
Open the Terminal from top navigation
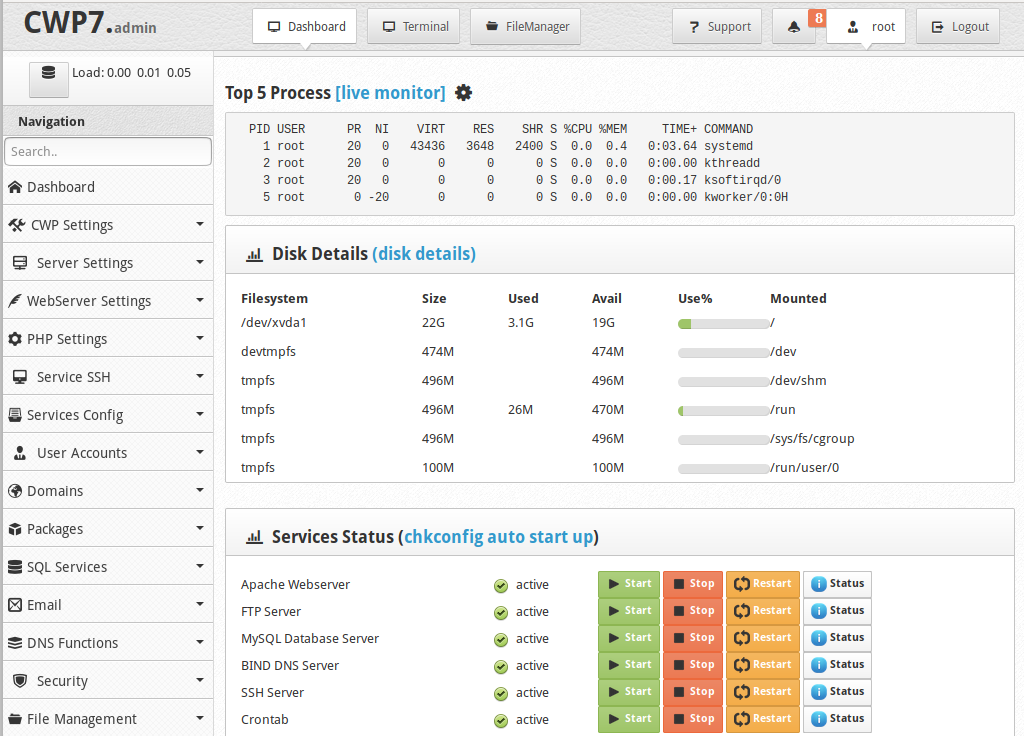[x=413, y=27]
